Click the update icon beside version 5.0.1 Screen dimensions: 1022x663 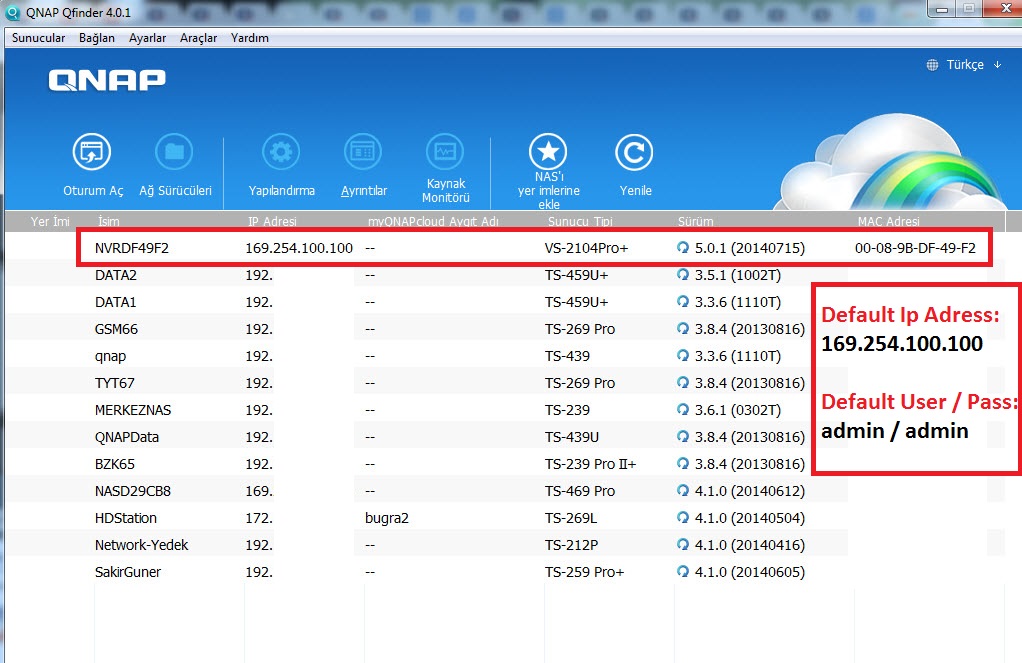[683, 248]
